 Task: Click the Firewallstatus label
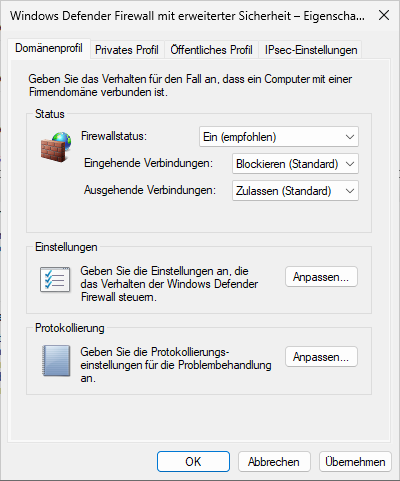click(x=114, y=136)
